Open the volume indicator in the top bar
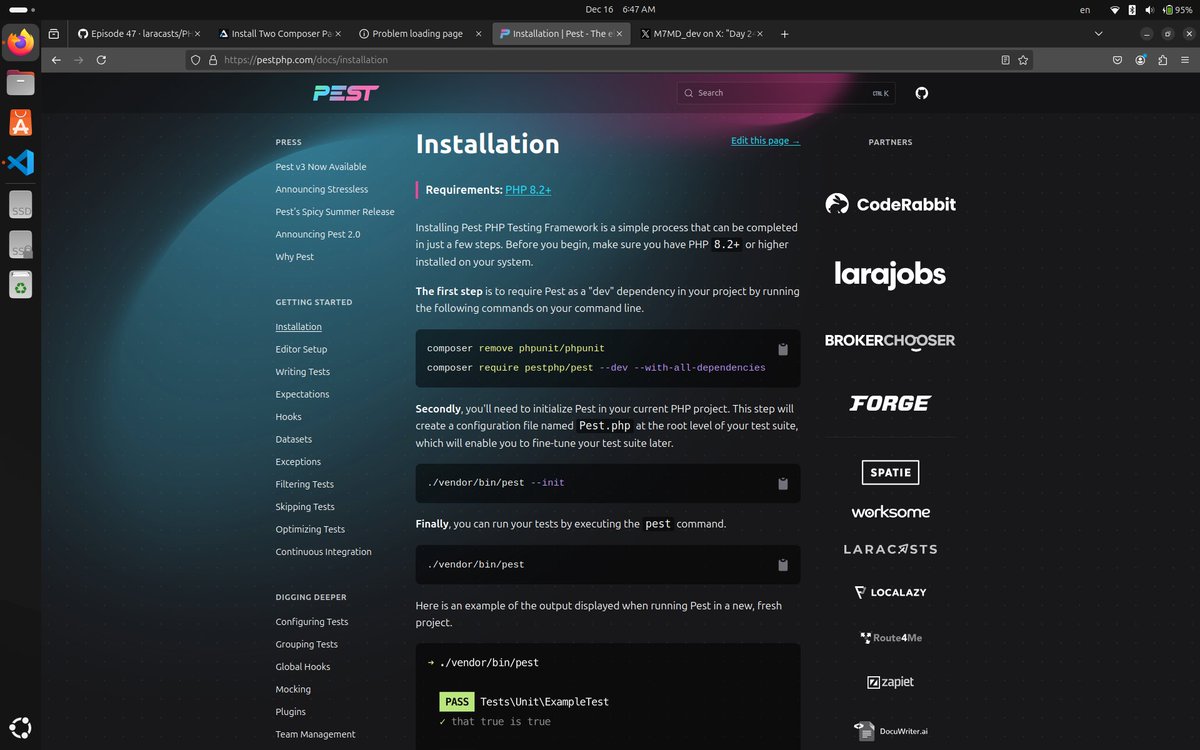This screenshot has height=750, width=1200. coord(1149,9)
